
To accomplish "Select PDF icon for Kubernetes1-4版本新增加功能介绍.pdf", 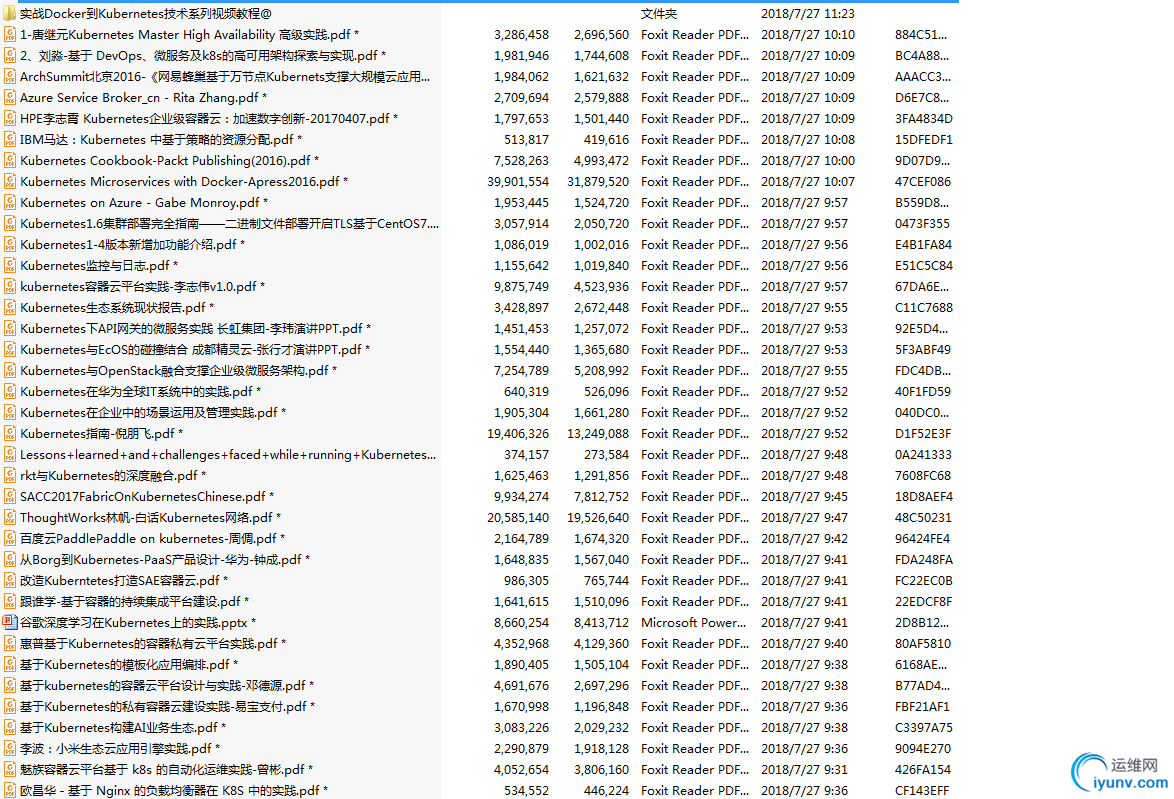I will point(10,244).
